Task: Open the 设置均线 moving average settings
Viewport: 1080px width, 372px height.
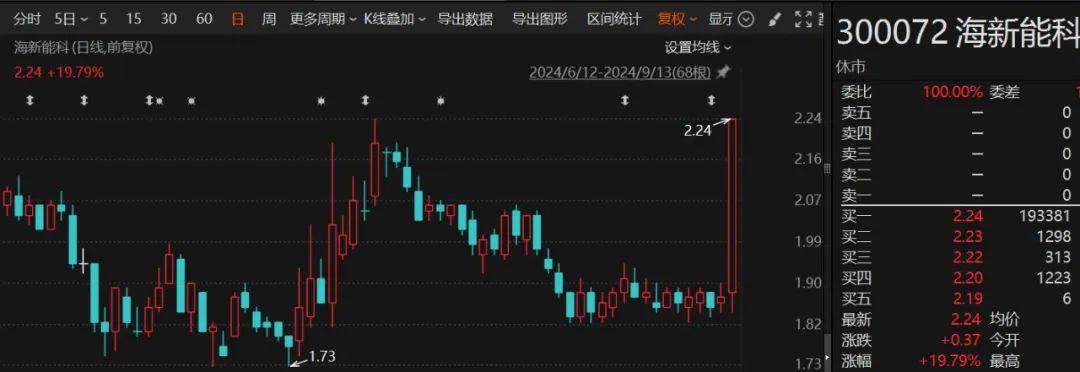Action: [698, 48]
